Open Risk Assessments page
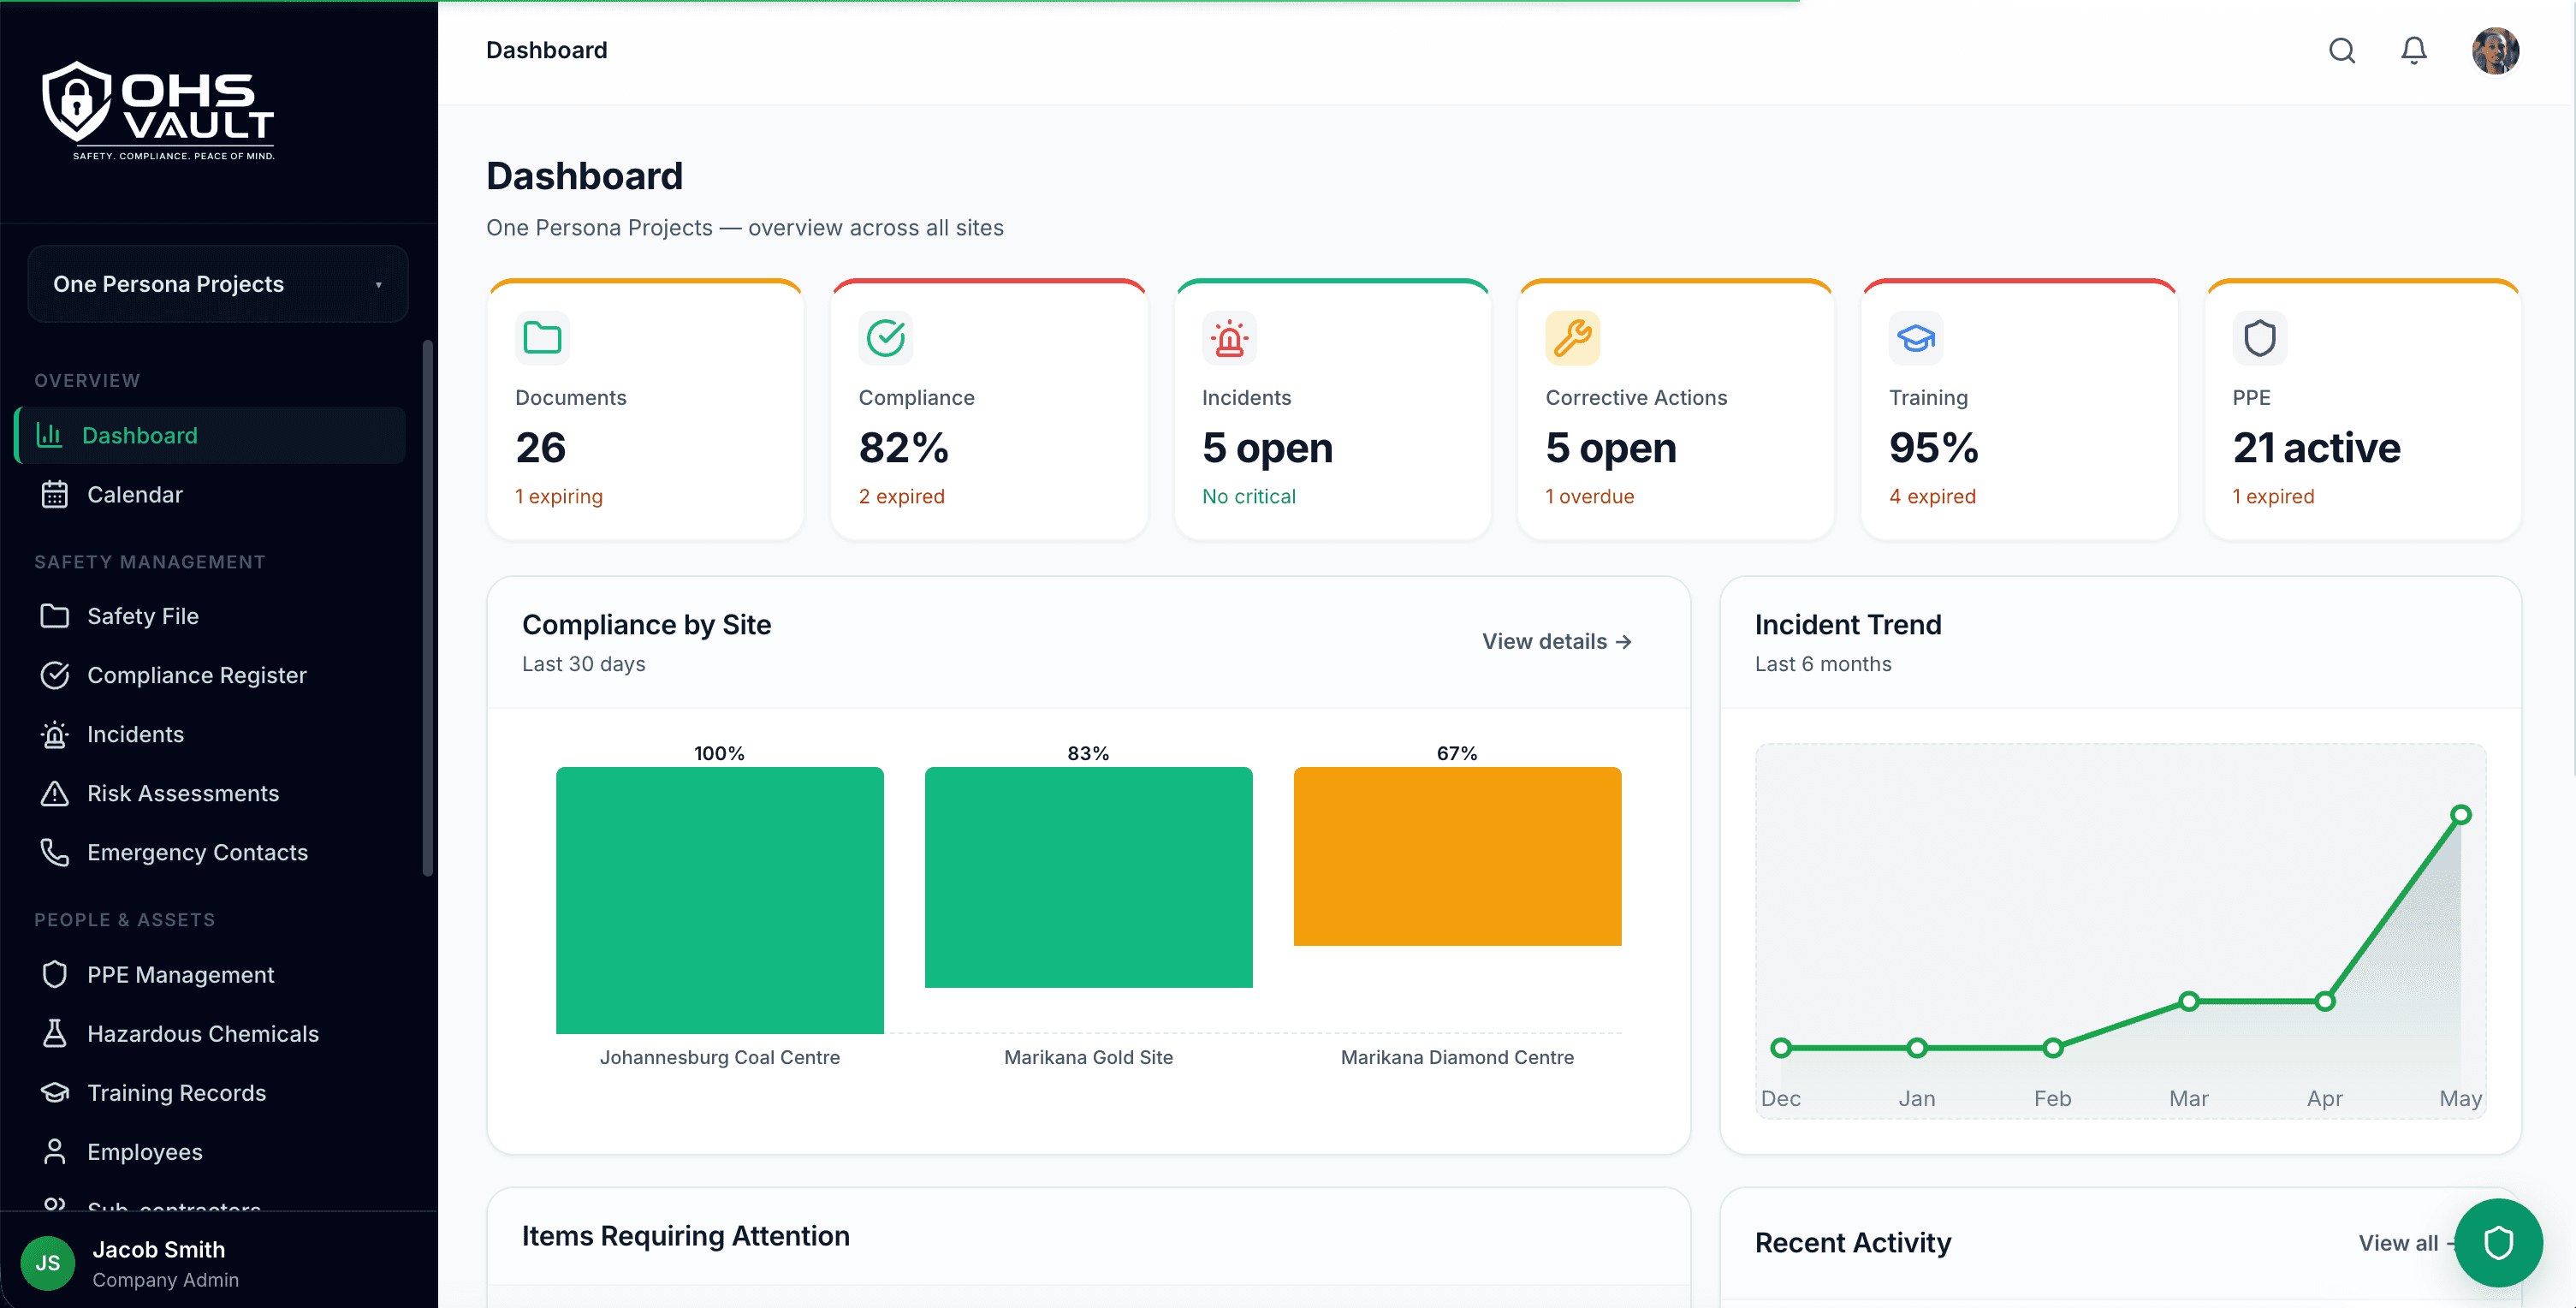This screenshot has width=2576, height=1308. [210, 793]
